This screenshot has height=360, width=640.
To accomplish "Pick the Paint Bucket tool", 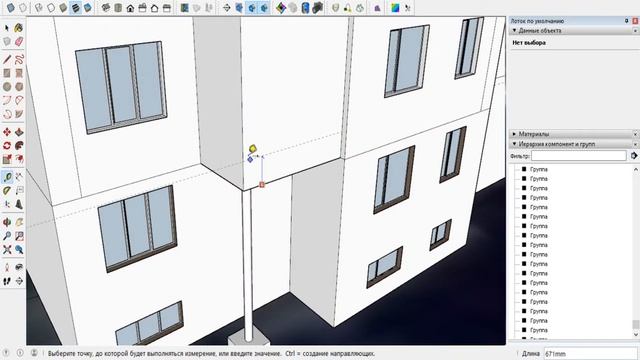I will [19, 28].
